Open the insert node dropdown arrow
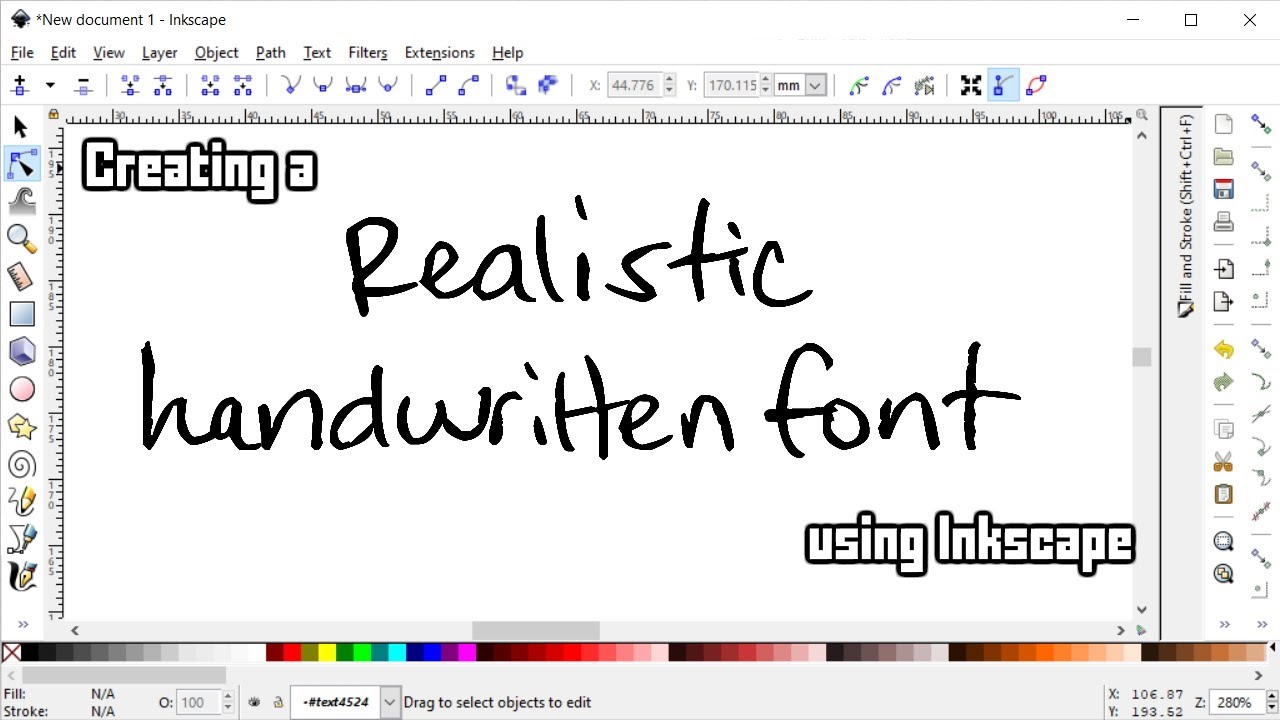 click(x=50, y=85)
